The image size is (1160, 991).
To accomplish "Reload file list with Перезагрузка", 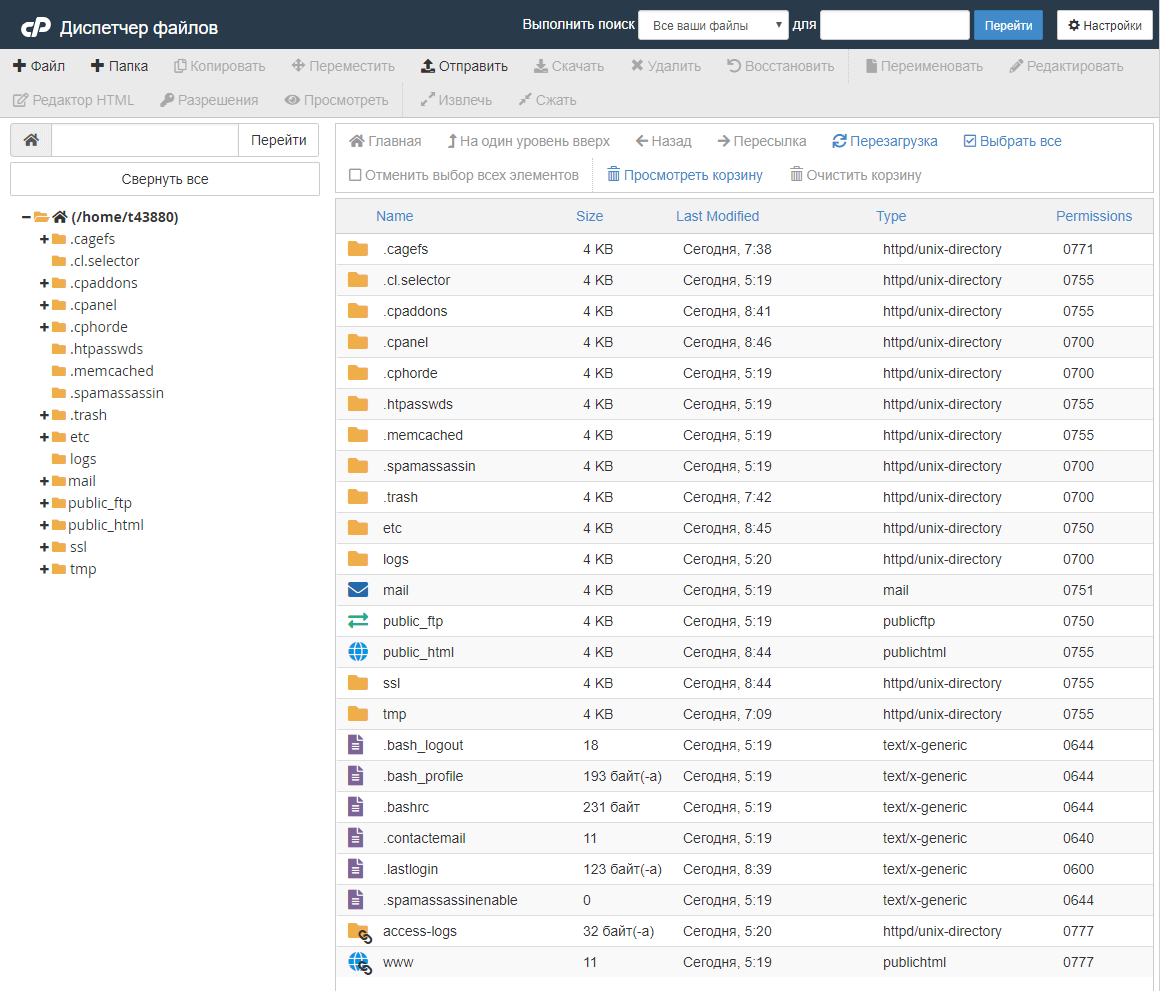I will pos(885,141).
